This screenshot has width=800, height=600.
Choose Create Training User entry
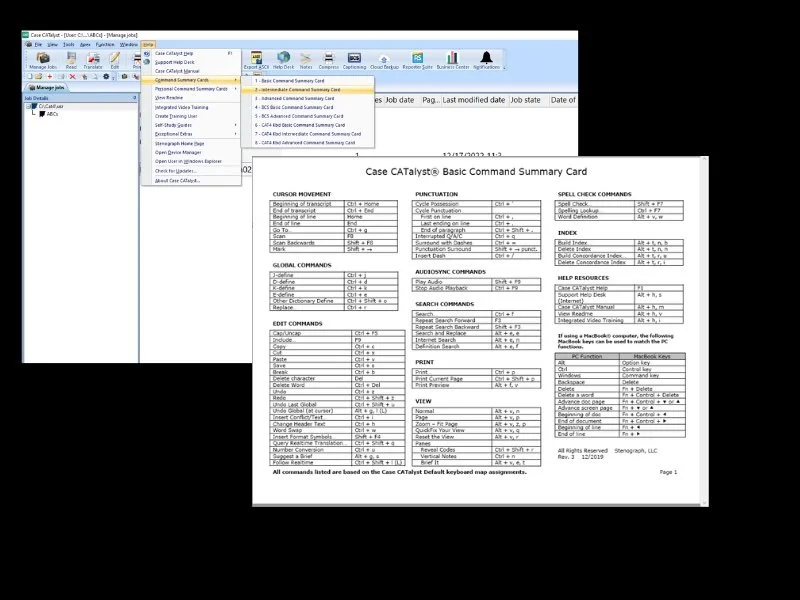[191, 116]
